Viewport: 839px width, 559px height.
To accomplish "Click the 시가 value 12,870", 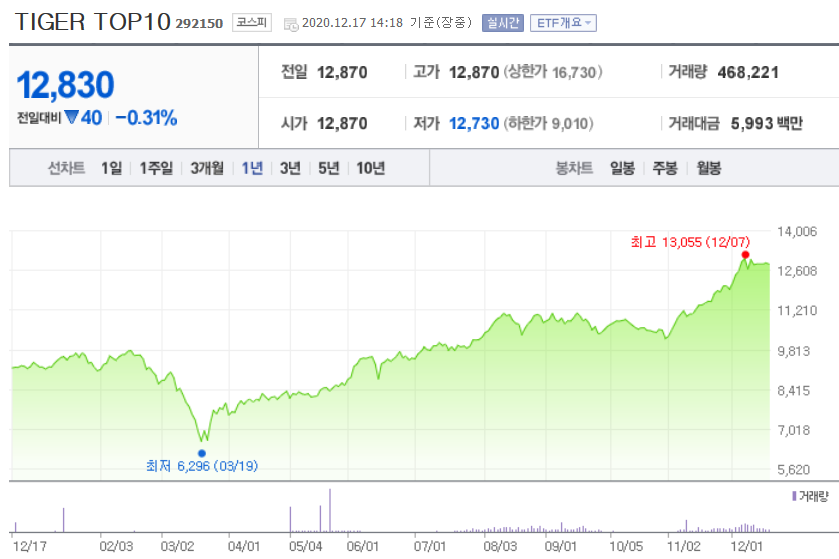I will 342,124.
